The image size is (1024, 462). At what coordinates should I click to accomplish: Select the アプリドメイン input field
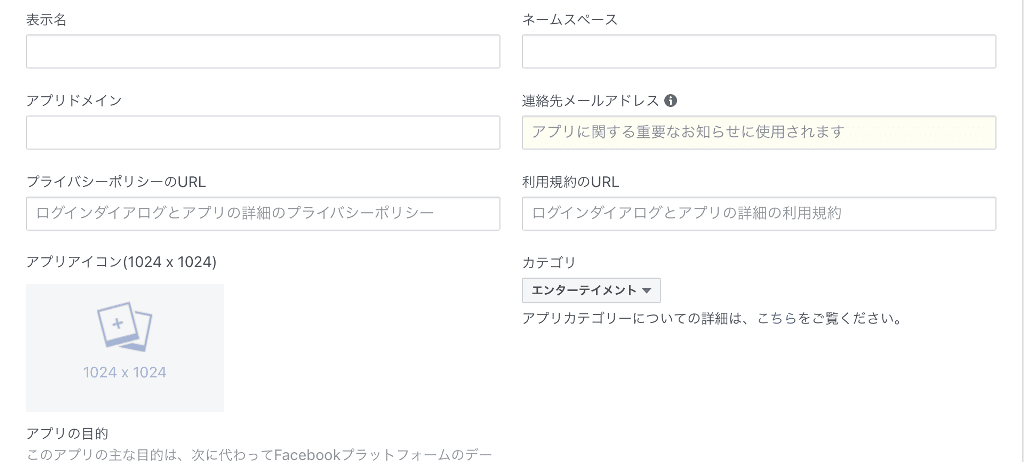click(262, 133)
